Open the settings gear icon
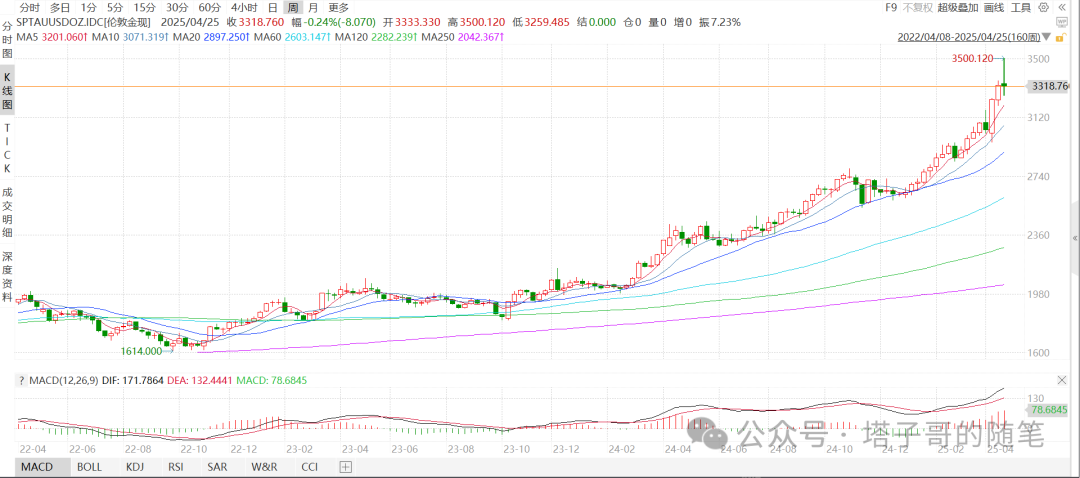This screenshot has height=478, width=1080. pyautogui.click(x=1043, y=8)
